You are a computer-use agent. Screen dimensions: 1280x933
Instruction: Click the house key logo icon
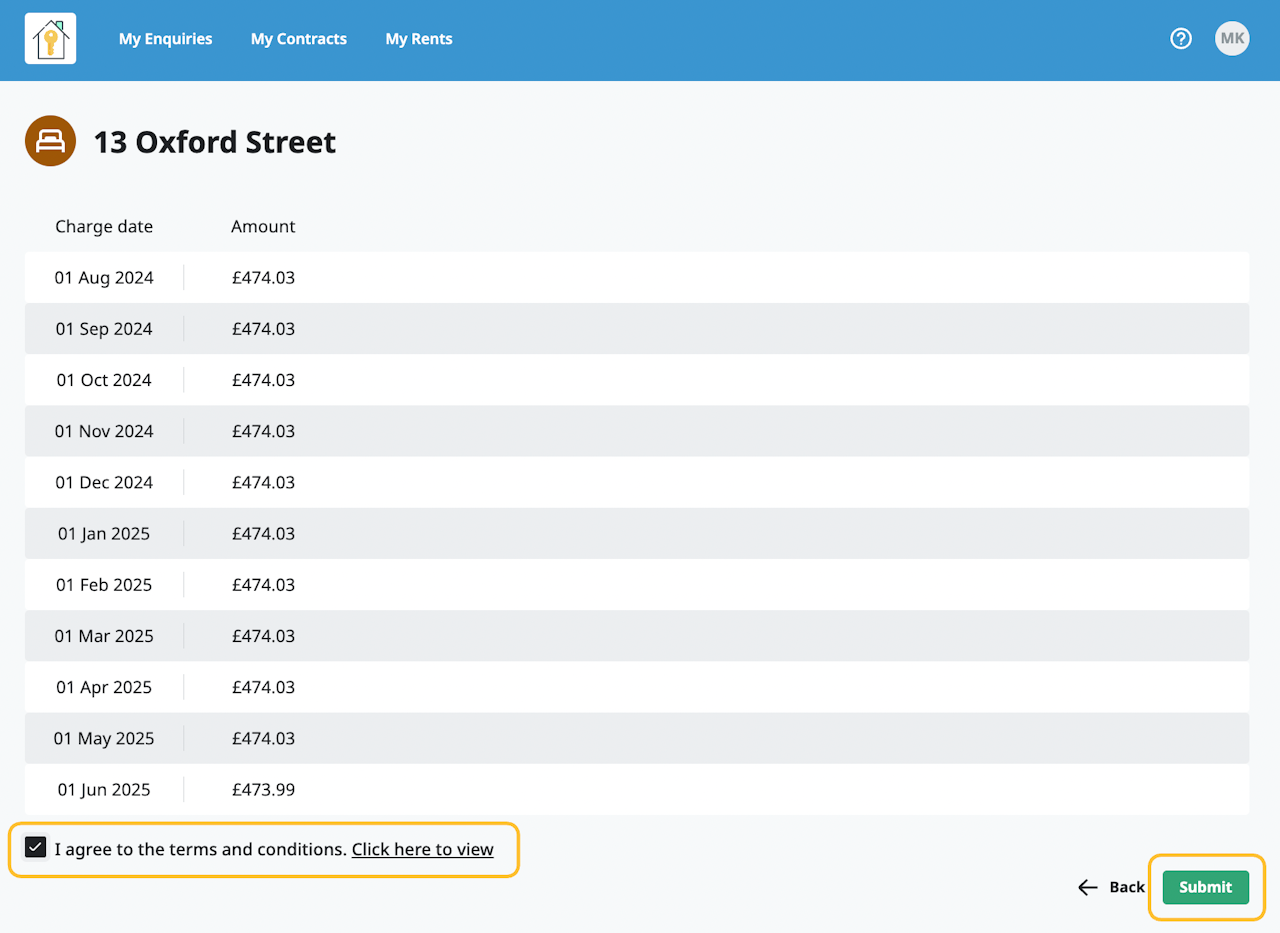50,39
